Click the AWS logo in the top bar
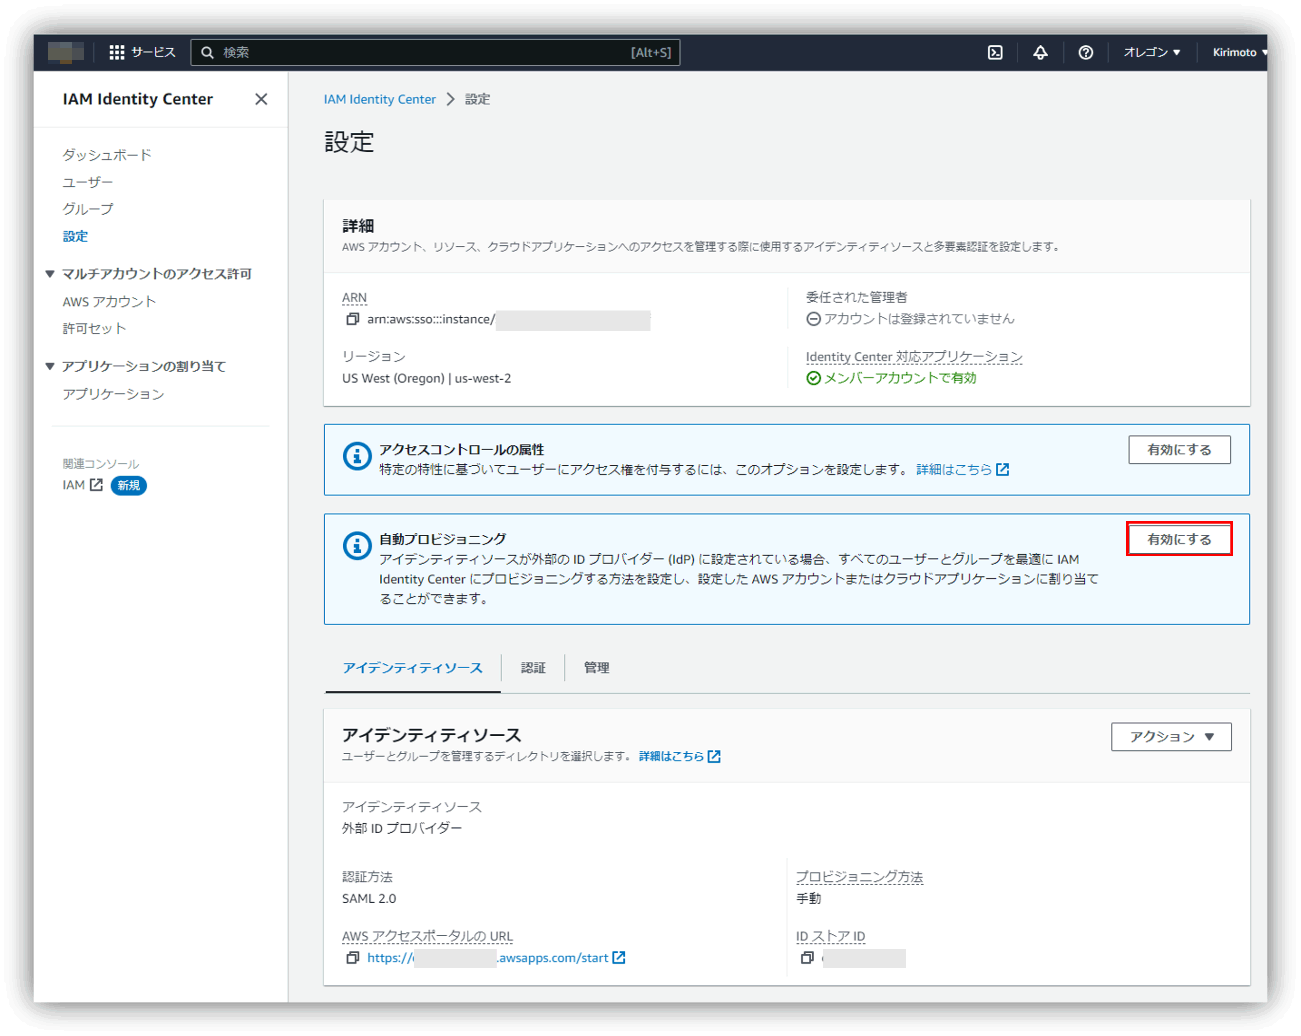Screen dimensions: 1301x1036 (66, 52)
